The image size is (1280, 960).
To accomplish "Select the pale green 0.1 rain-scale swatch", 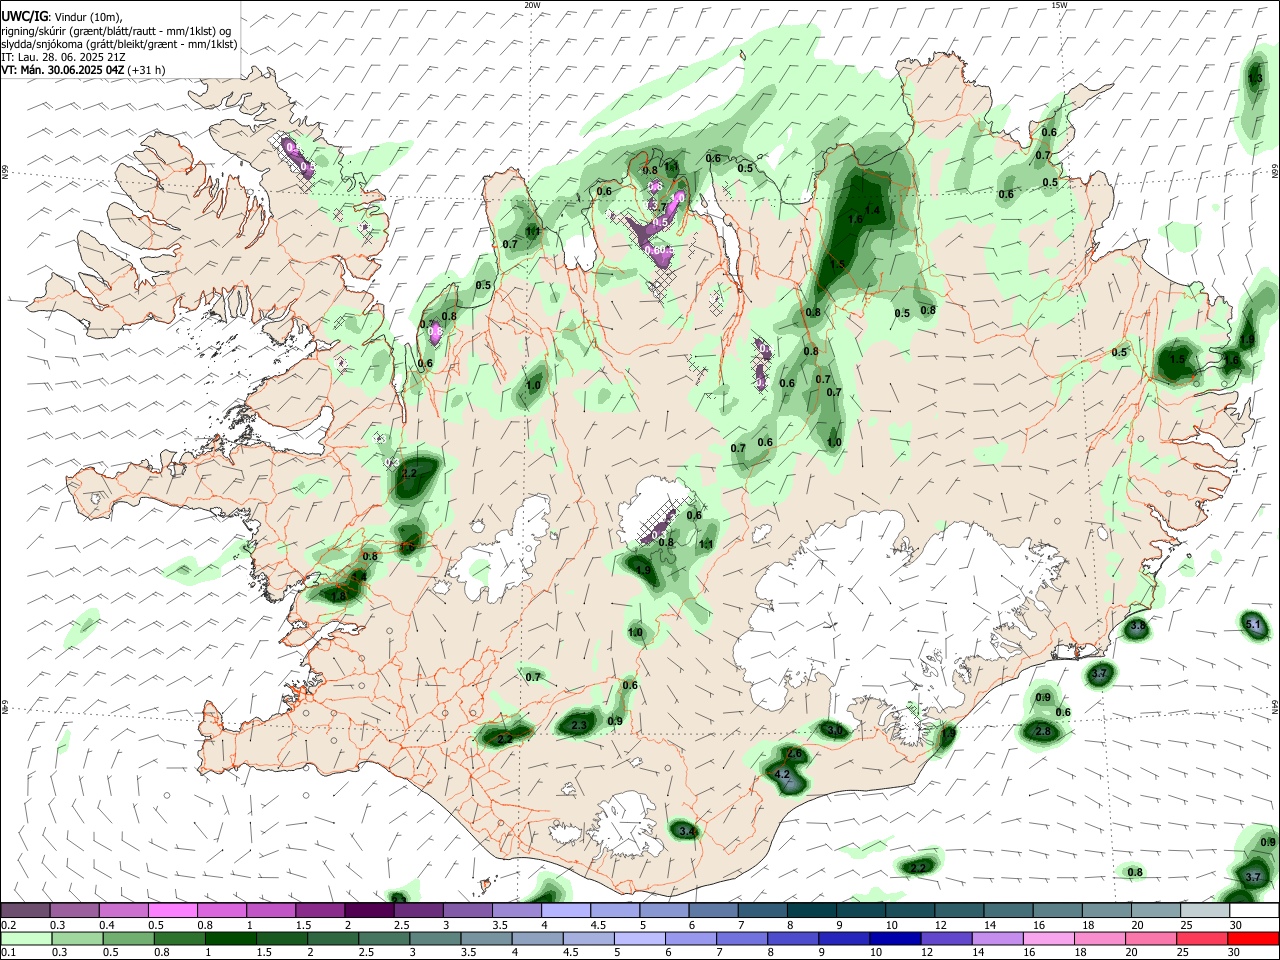I will tap(26, 938).
